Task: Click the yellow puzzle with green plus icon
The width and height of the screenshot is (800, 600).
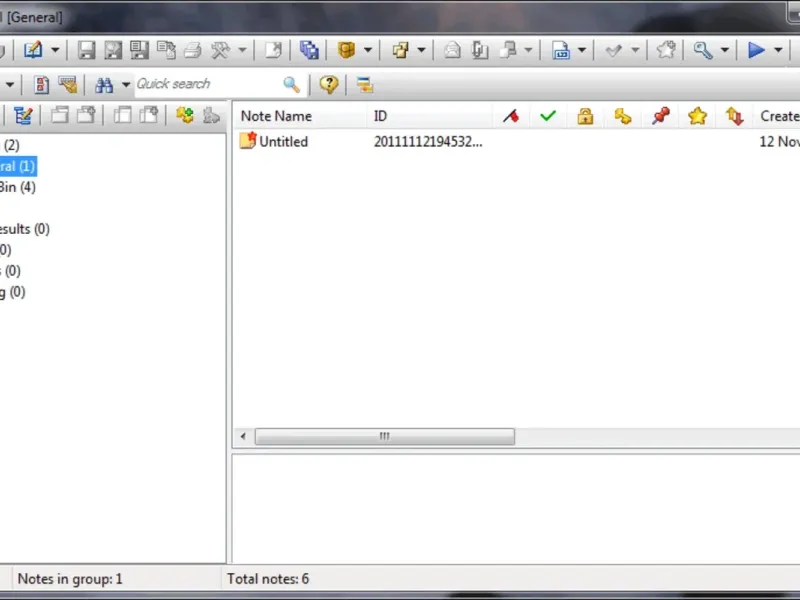Action: [185, 115]
